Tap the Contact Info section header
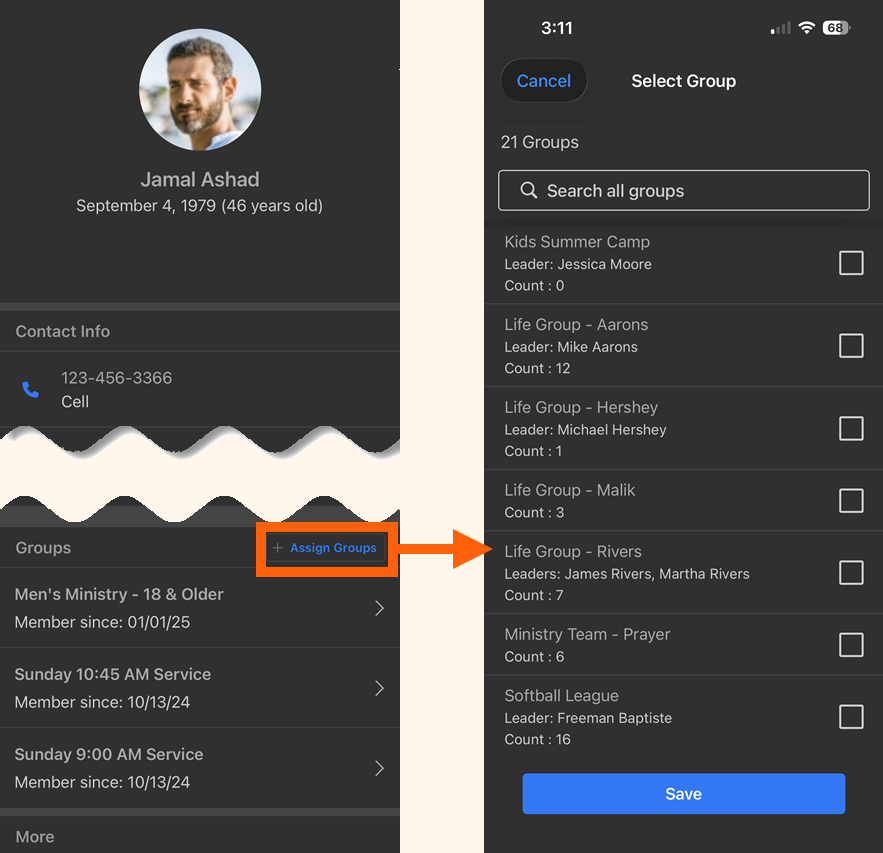Image resolution: width=883 pixels, height=853 pixels. [62, 331]
